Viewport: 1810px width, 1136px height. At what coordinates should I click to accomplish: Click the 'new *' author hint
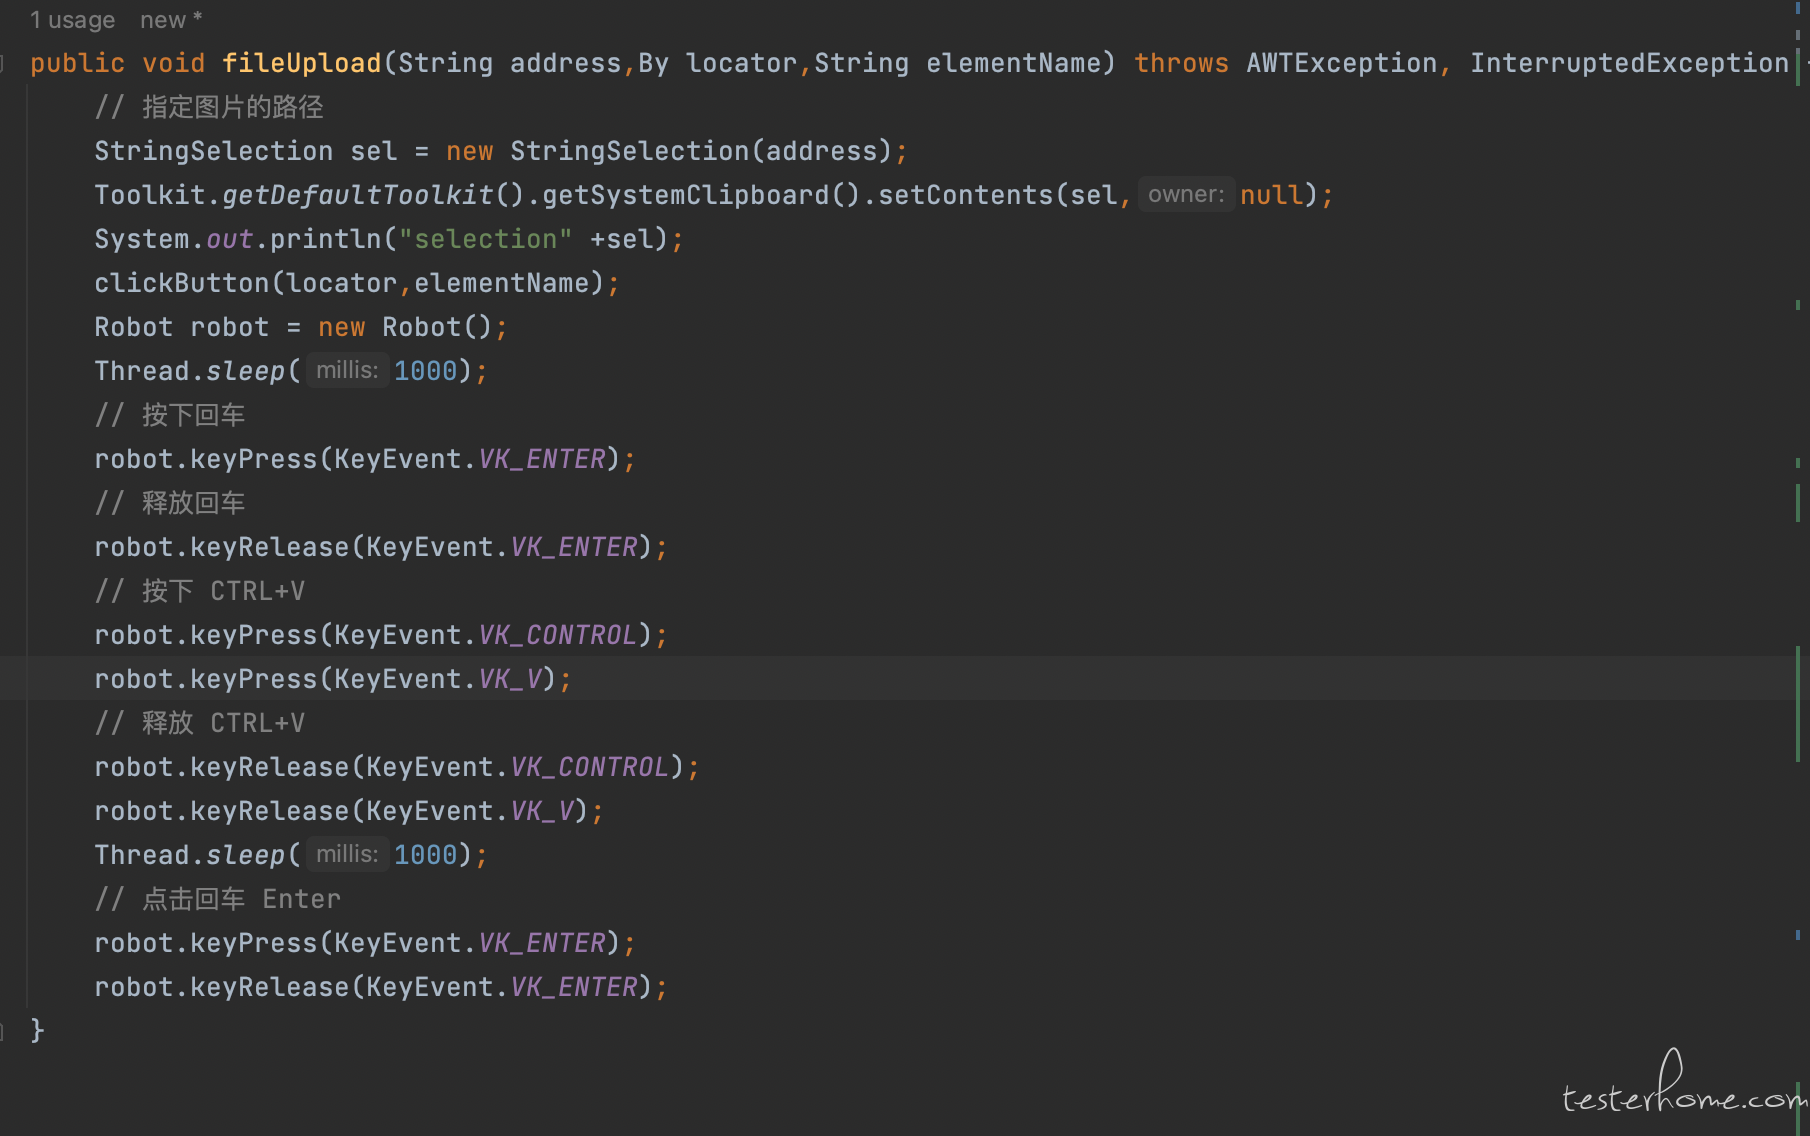click(171, 20)
